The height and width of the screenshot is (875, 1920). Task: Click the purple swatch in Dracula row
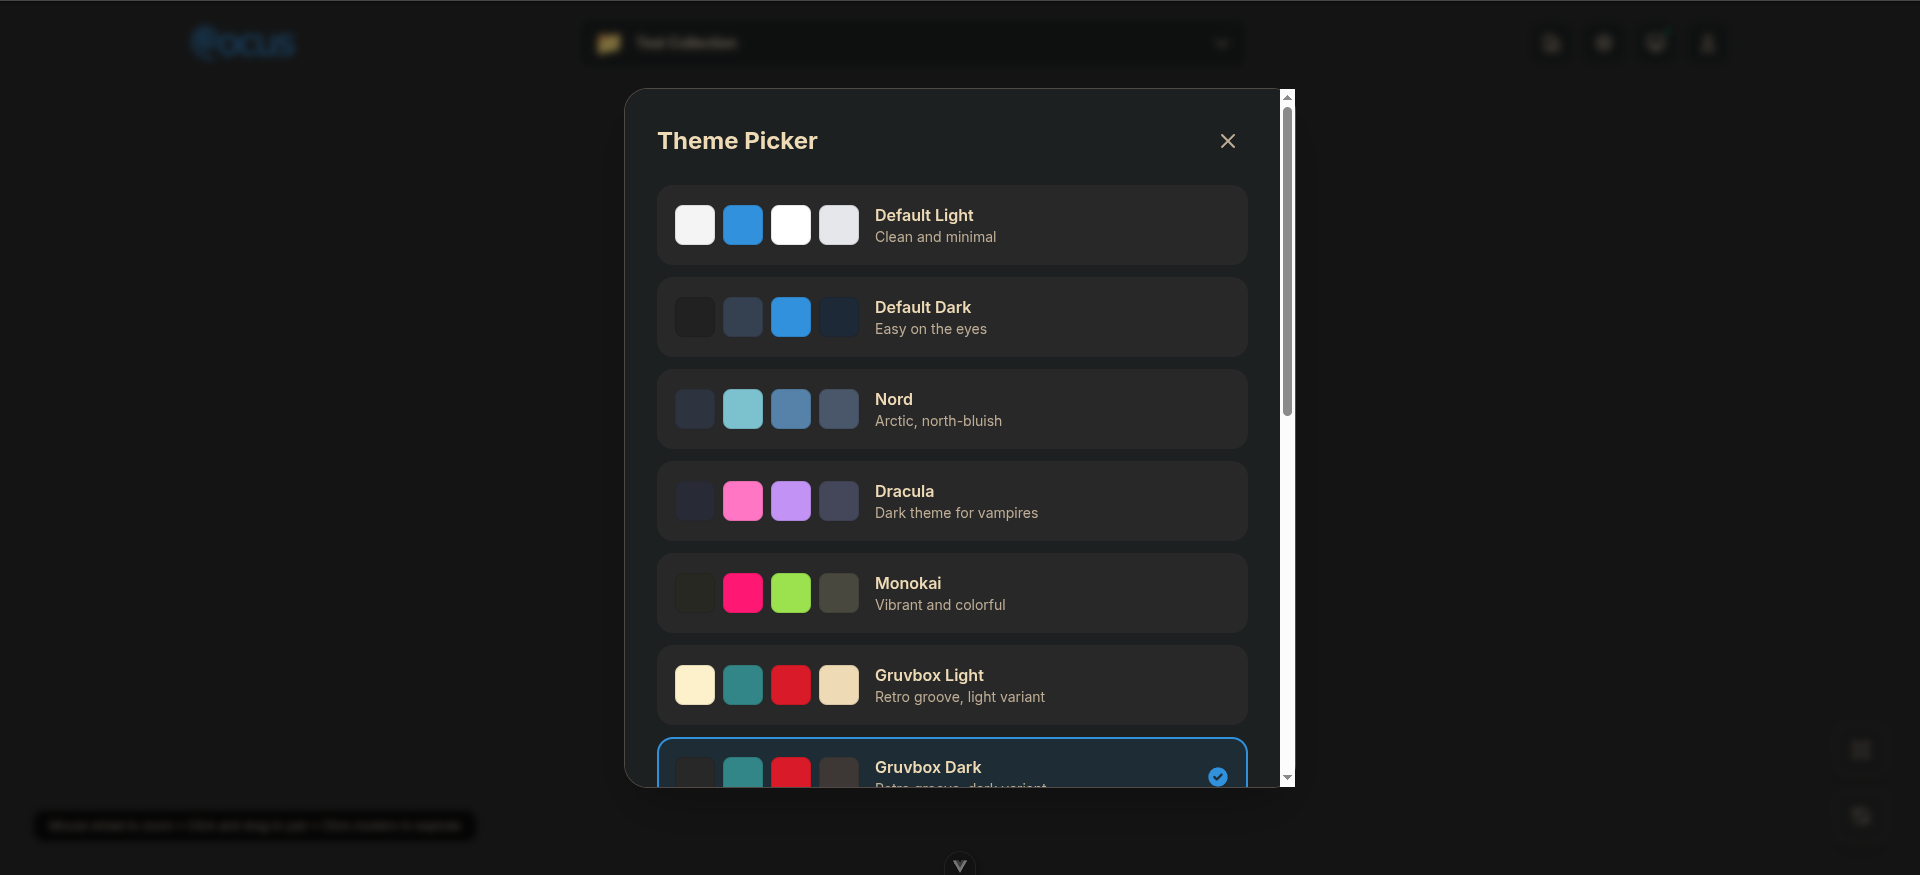click(791, 501)
